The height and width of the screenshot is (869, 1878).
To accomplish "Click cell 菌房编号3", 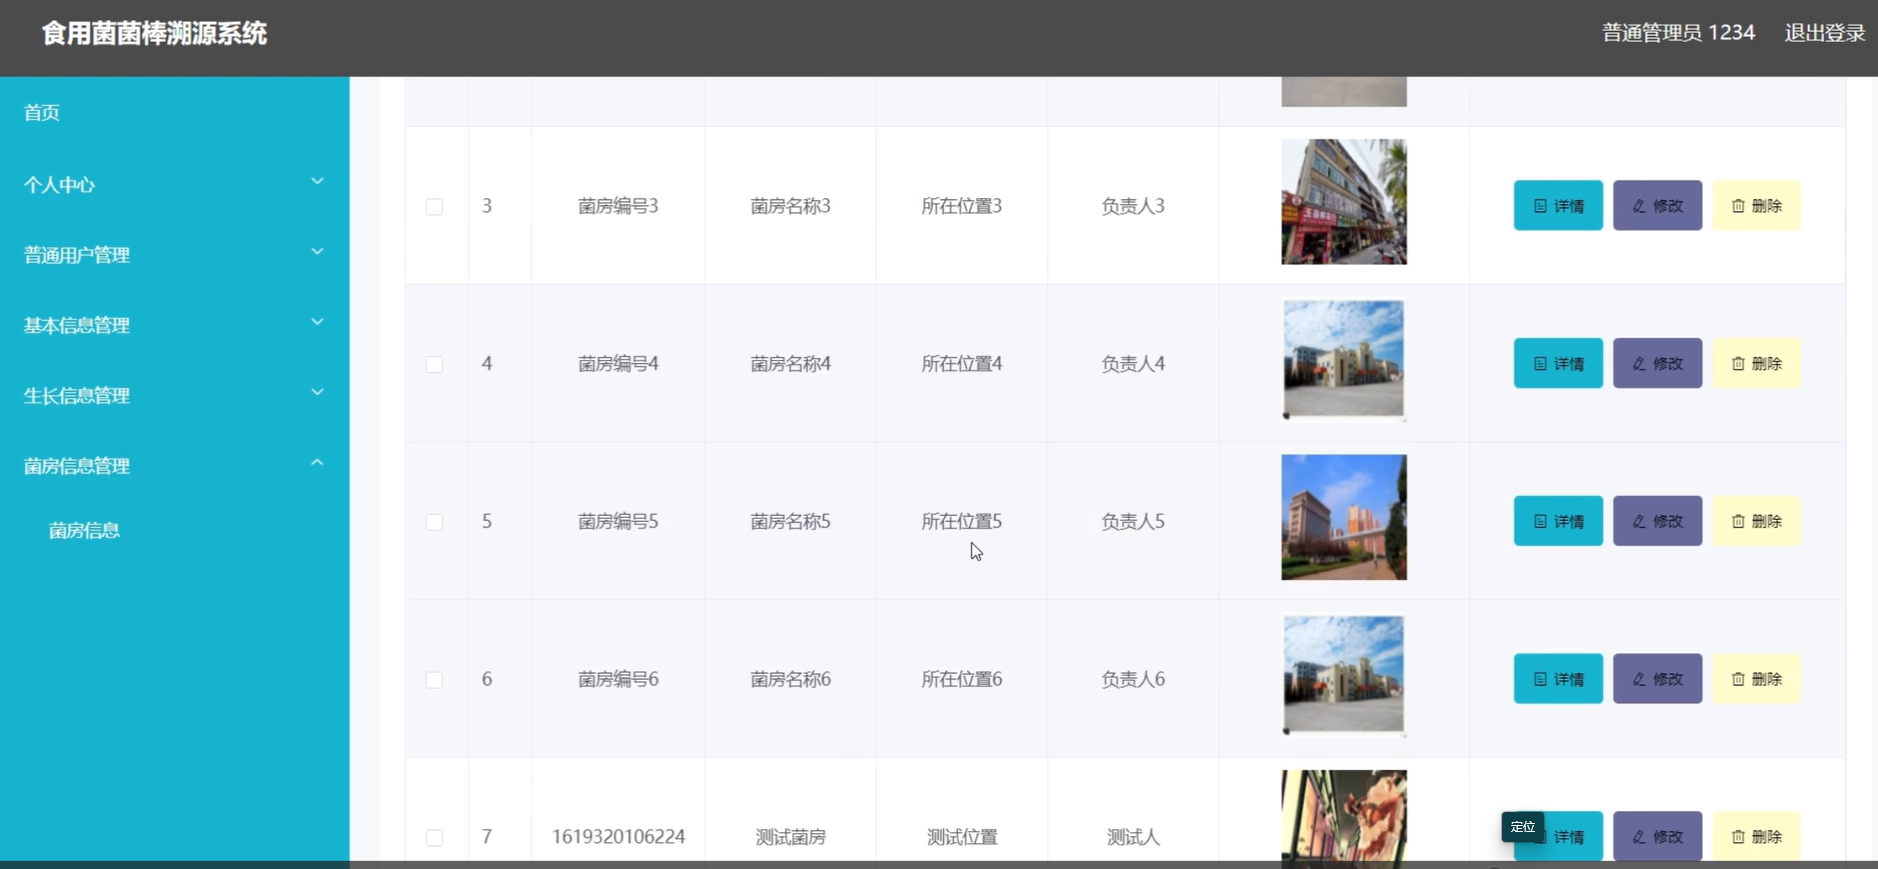I will pos(618,206).
